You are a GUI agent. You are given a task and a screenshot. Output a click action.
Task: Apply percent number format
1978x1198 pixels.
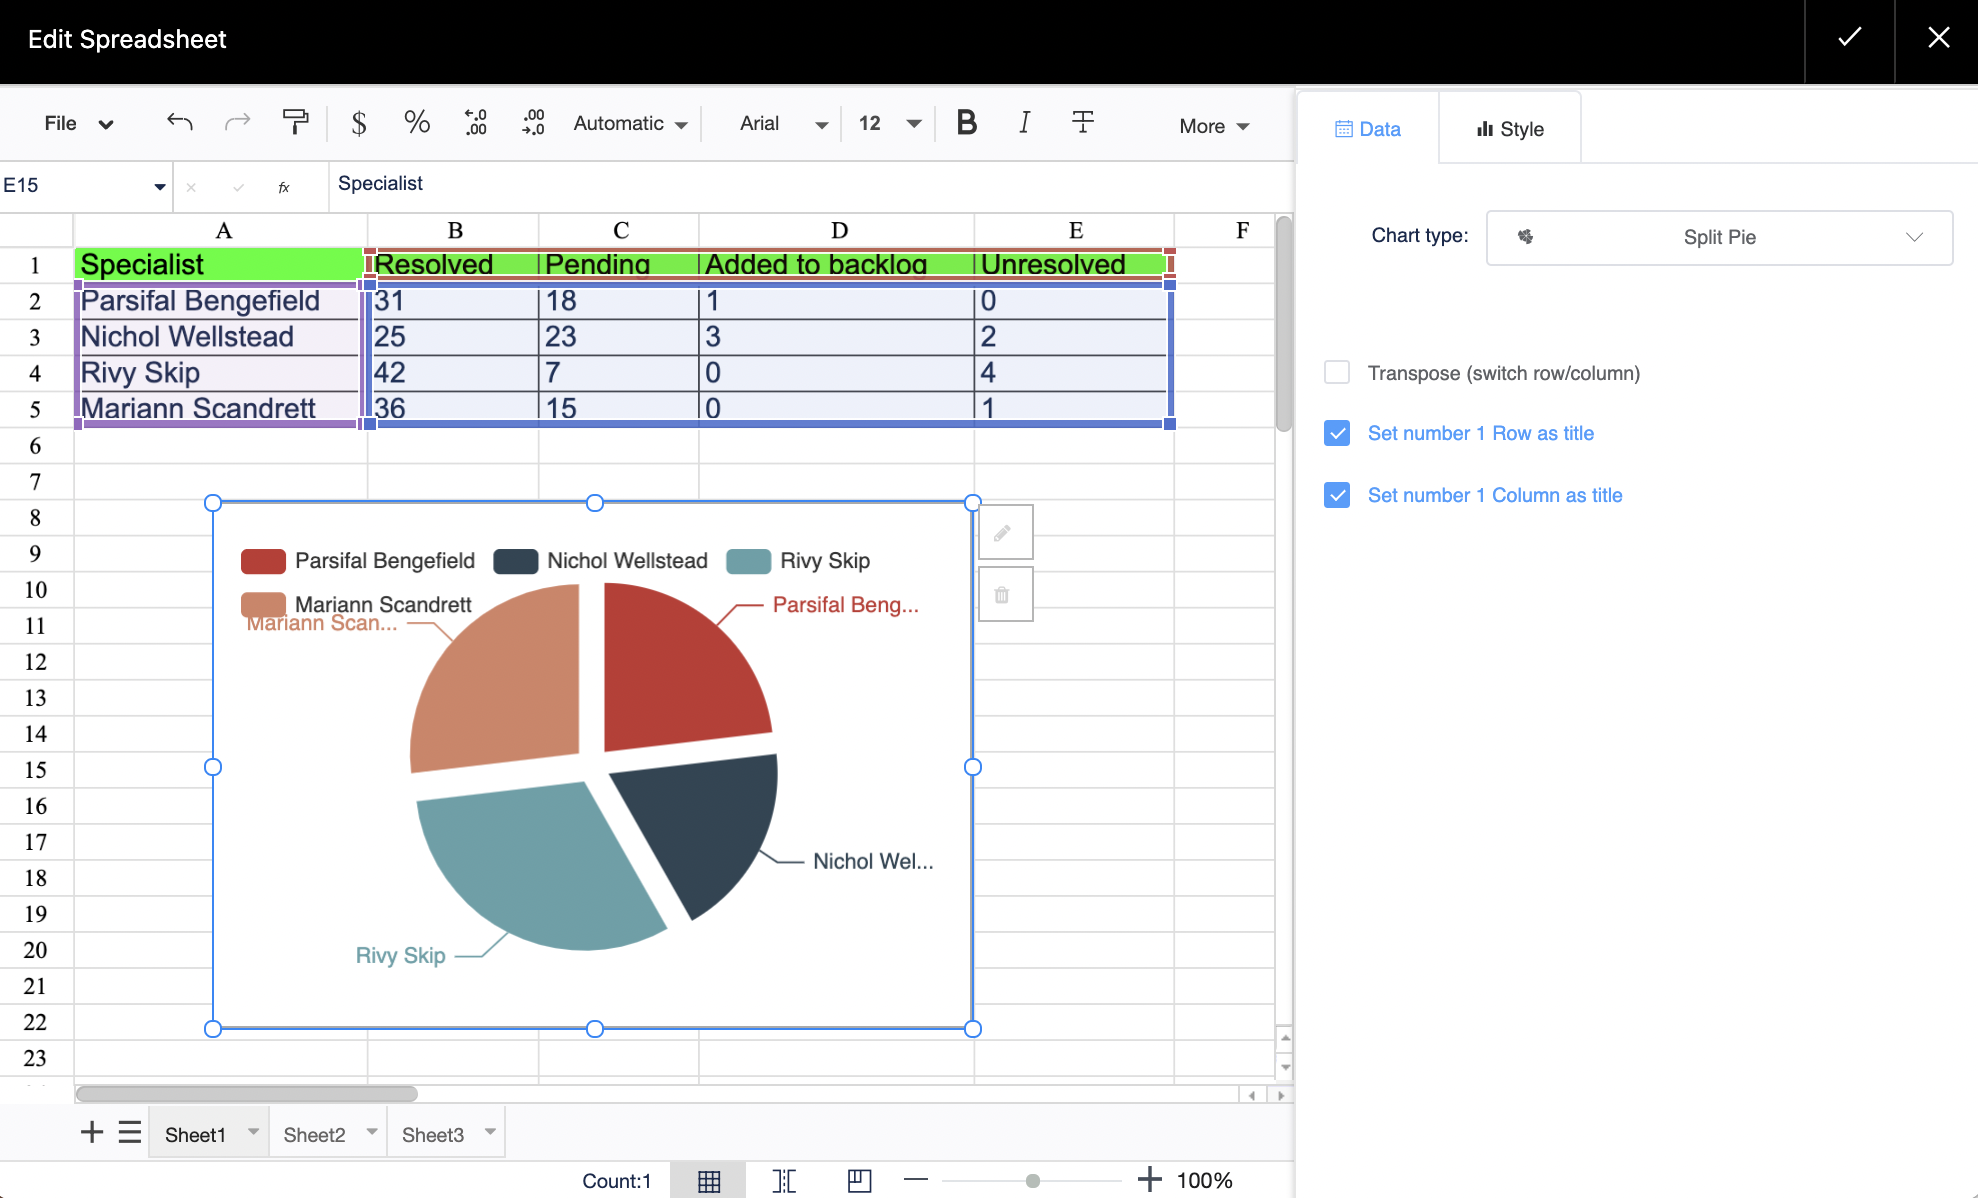(417, 123)
